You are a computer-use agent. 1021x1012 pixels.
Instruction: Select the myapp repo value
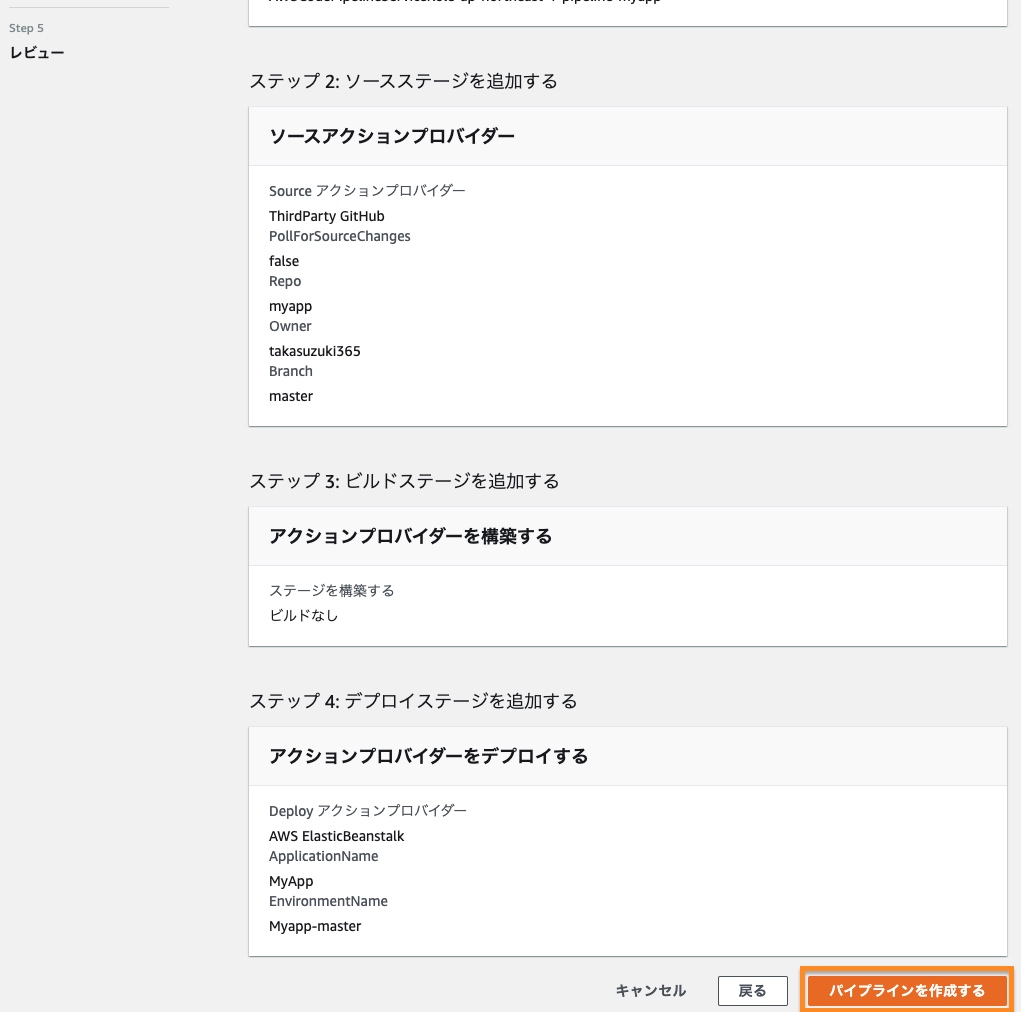290,306
